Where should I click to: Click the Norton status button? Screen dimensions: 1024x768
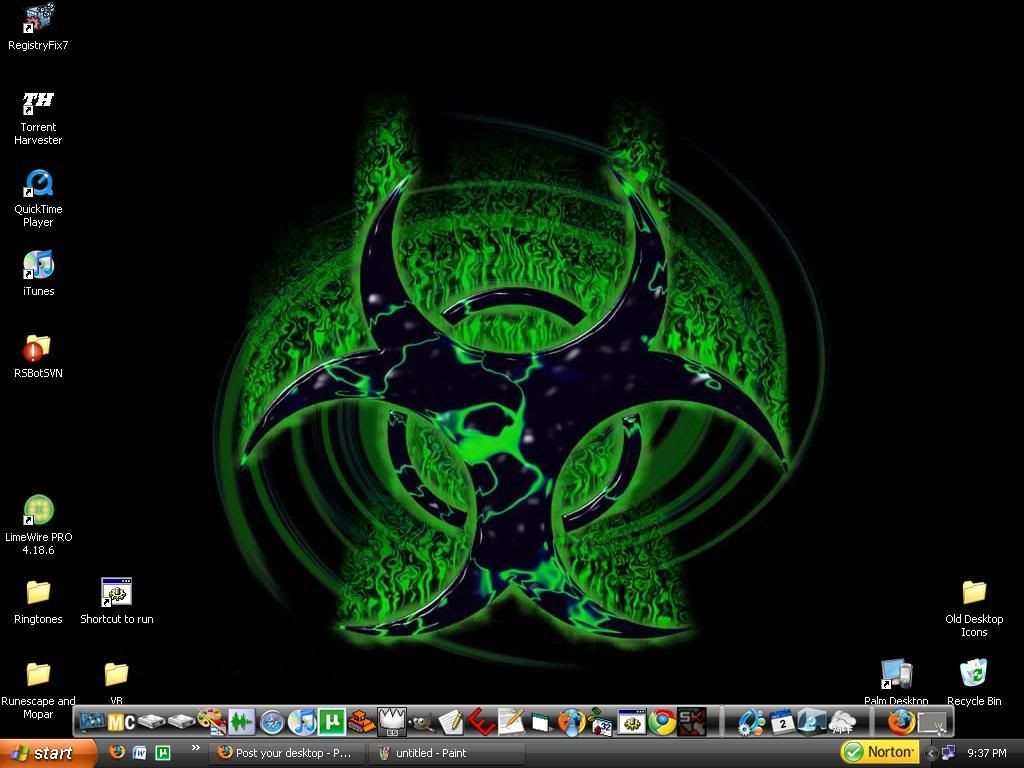point(879,752)
